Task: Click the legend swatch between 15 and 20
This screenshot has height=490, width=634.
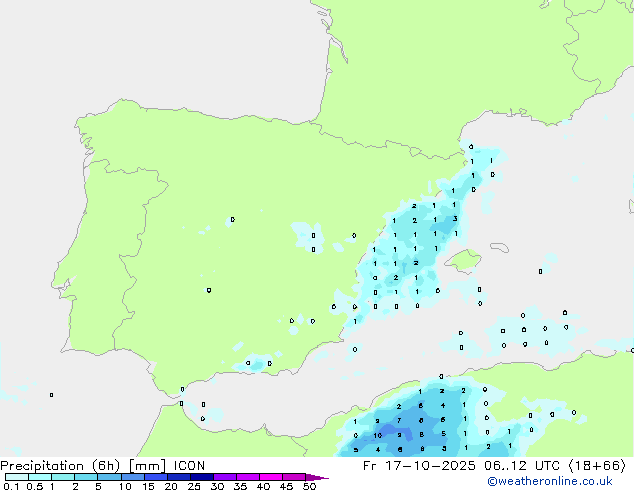Action: pos(155,477)
